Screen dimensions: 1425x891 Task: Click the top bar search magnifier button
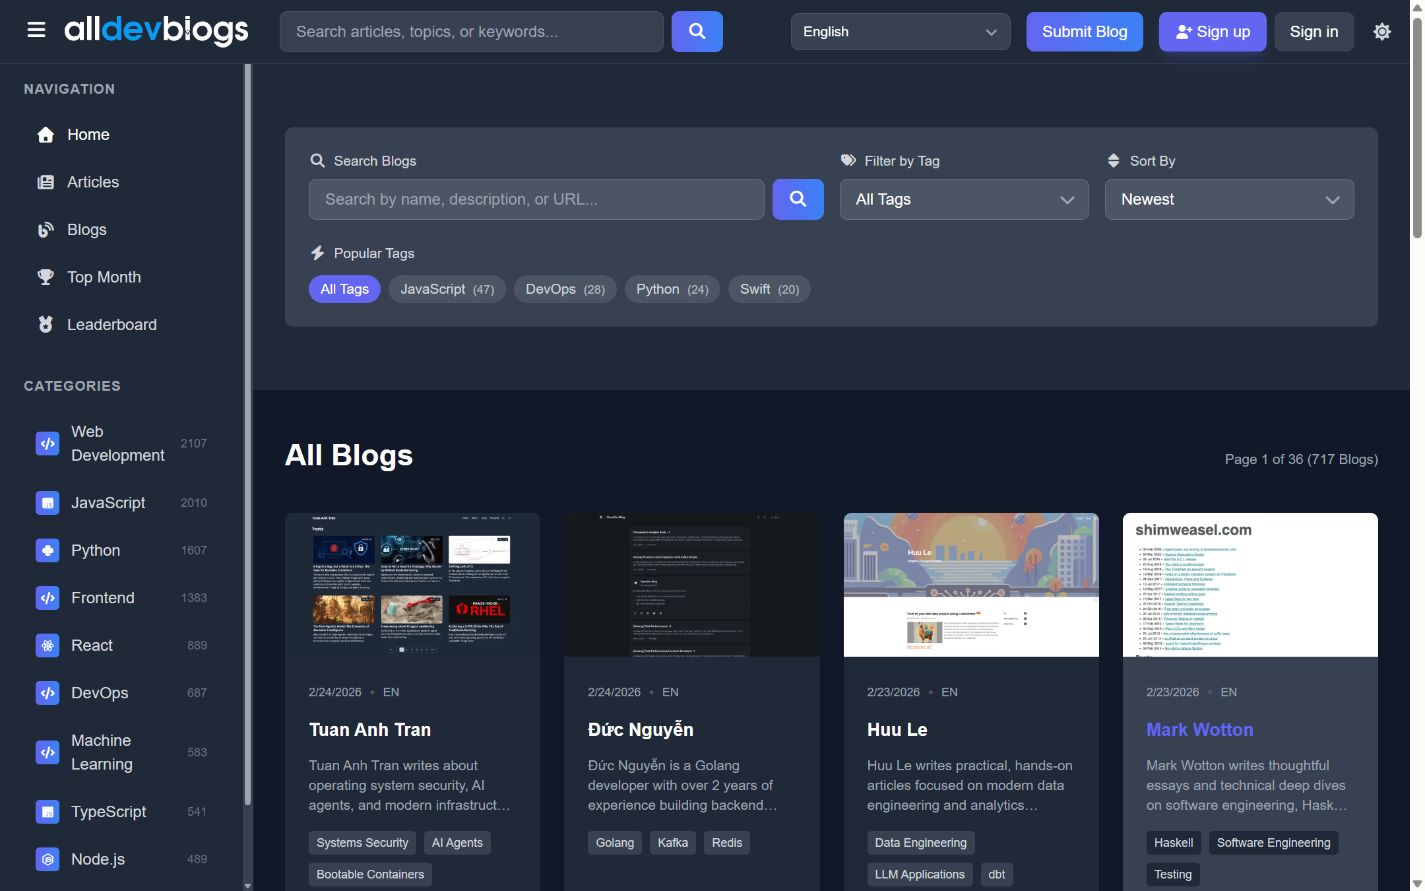click(697, 32)
